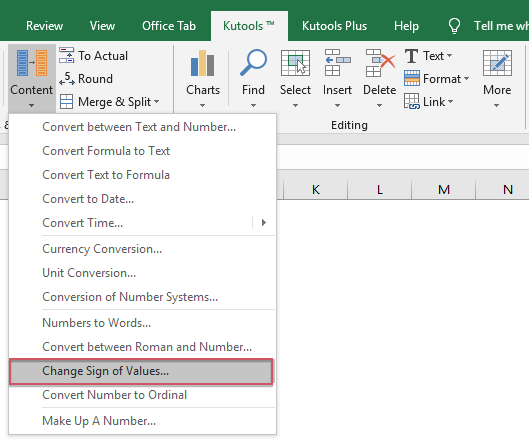
Task: Select column M header
Action: tap(444, 189)
